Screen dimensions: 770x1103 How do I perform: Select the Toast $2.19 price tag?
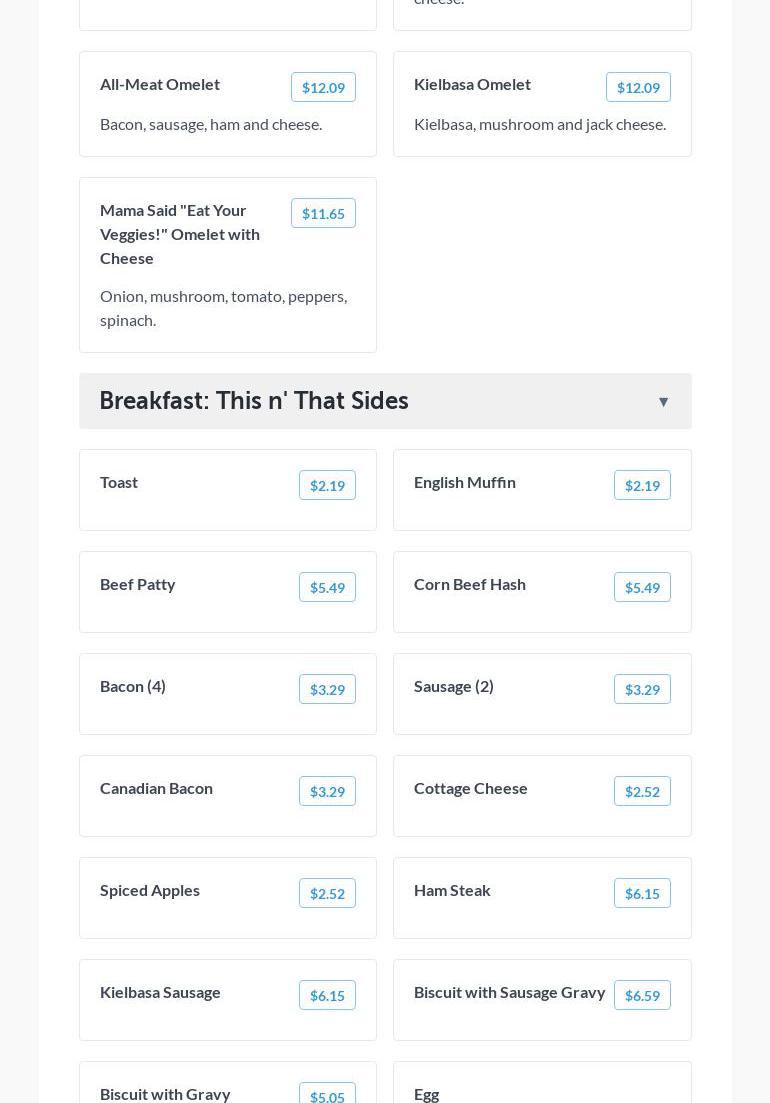pyautogui.click(x=327, y=486)
